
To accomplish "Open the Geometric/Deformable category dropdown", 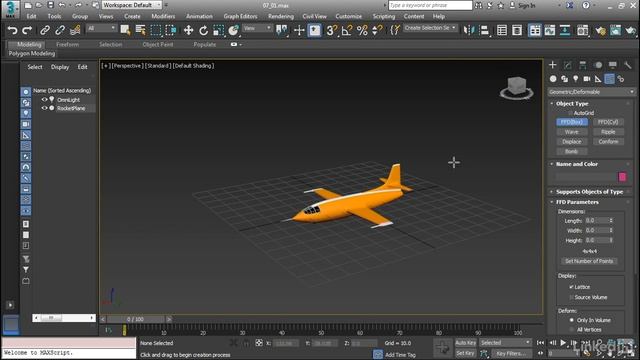I will pos(591,92).
